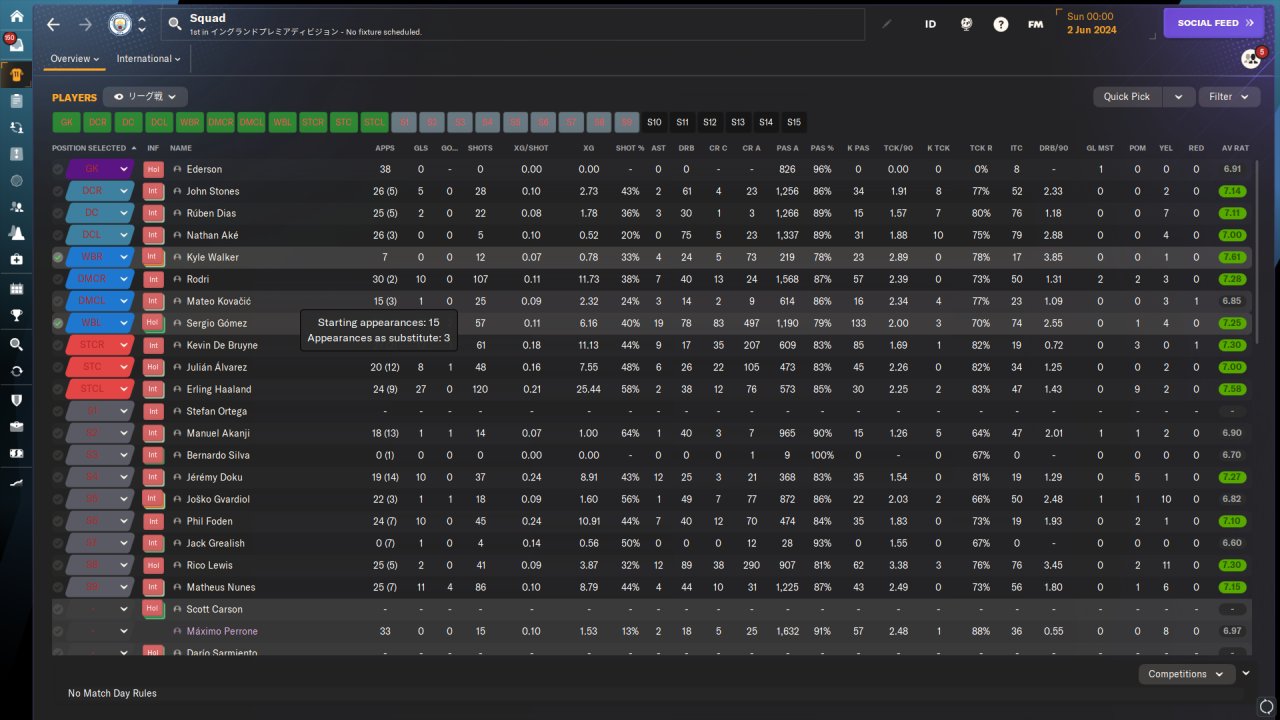Open the Medical Centre icon in the sidebar
1280x720 pixels.
[x=16, y=259]
